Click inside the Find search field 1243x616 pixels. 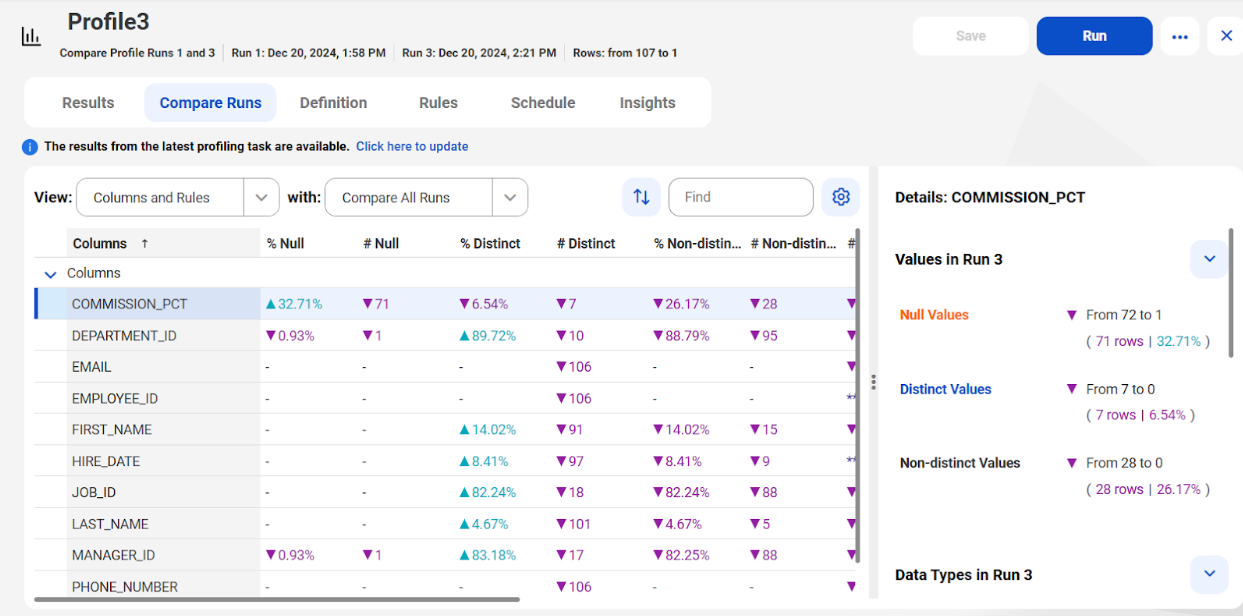point(740,197)
